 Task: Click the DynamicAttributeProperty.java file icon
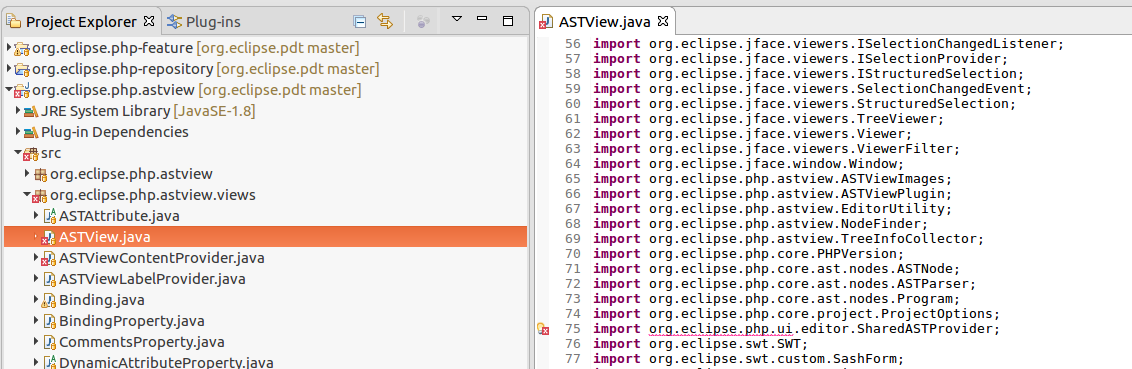[49, 363]
